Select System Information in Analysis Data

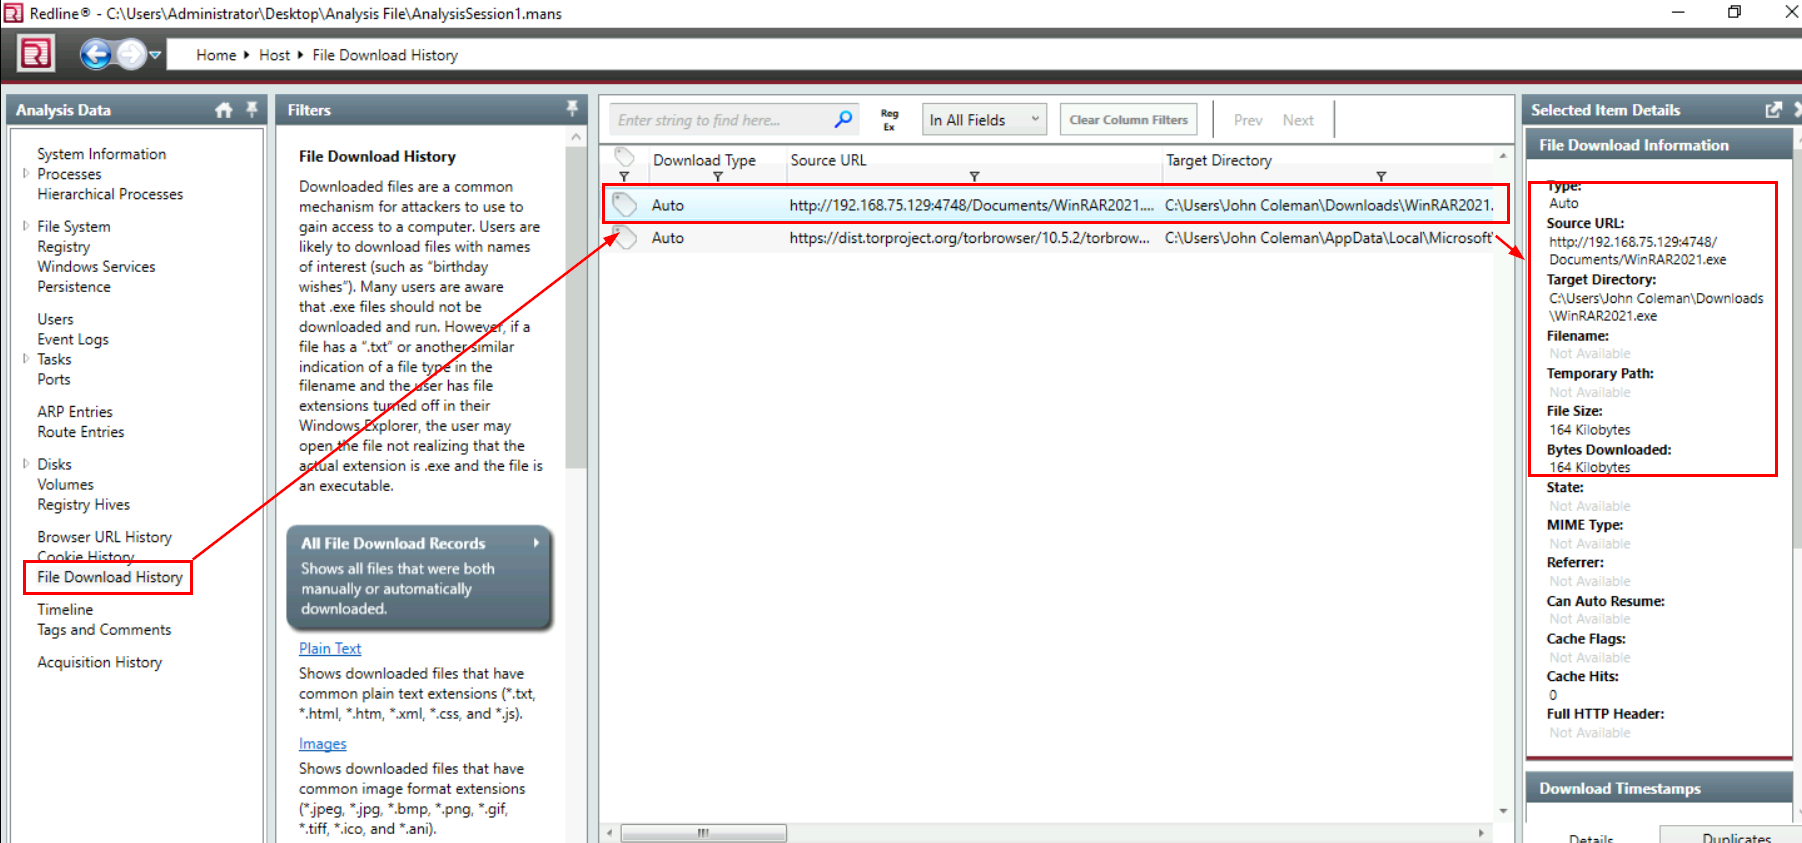point(102,154)
